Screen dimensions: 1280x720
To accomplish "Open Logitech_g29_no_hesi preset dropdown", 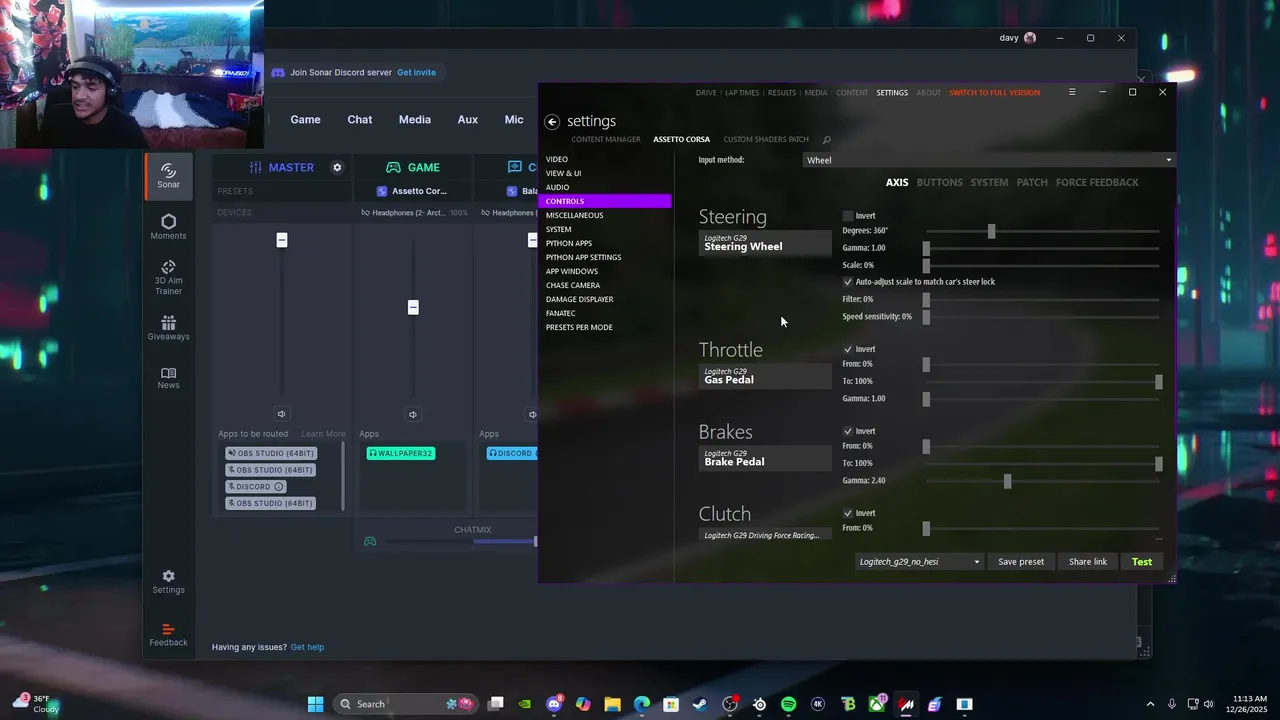I will (919, 562).
